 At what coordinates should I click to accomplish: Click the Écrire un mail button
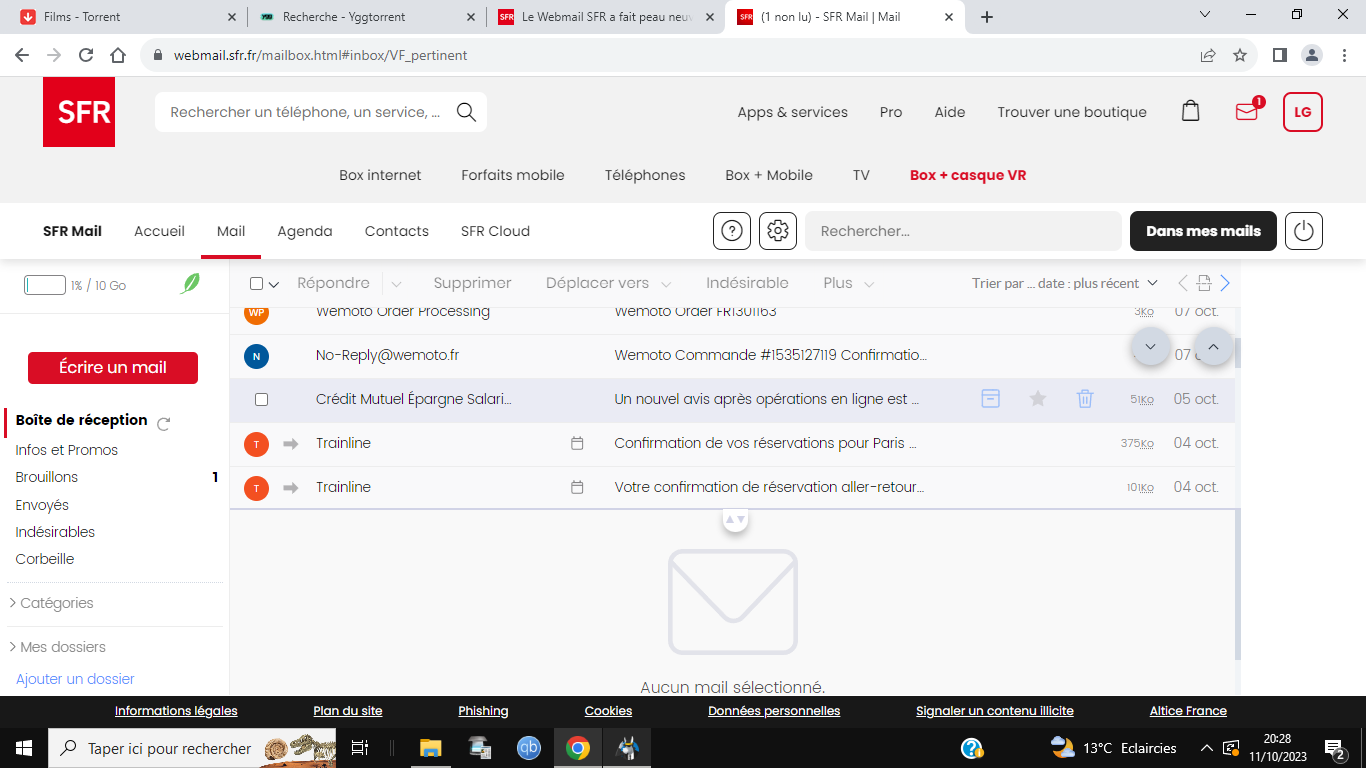[113, 367]
